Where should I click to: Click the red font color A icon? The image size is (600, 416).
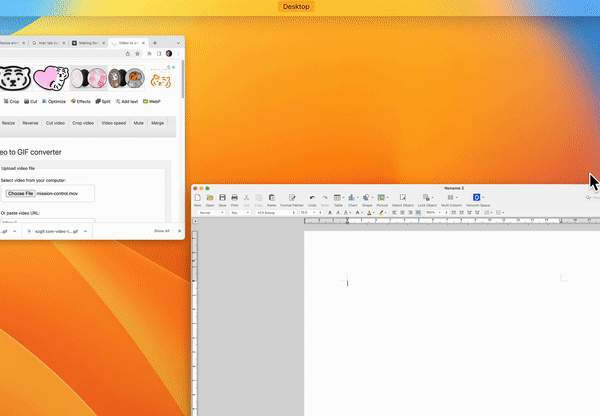(x=369, y=212)
